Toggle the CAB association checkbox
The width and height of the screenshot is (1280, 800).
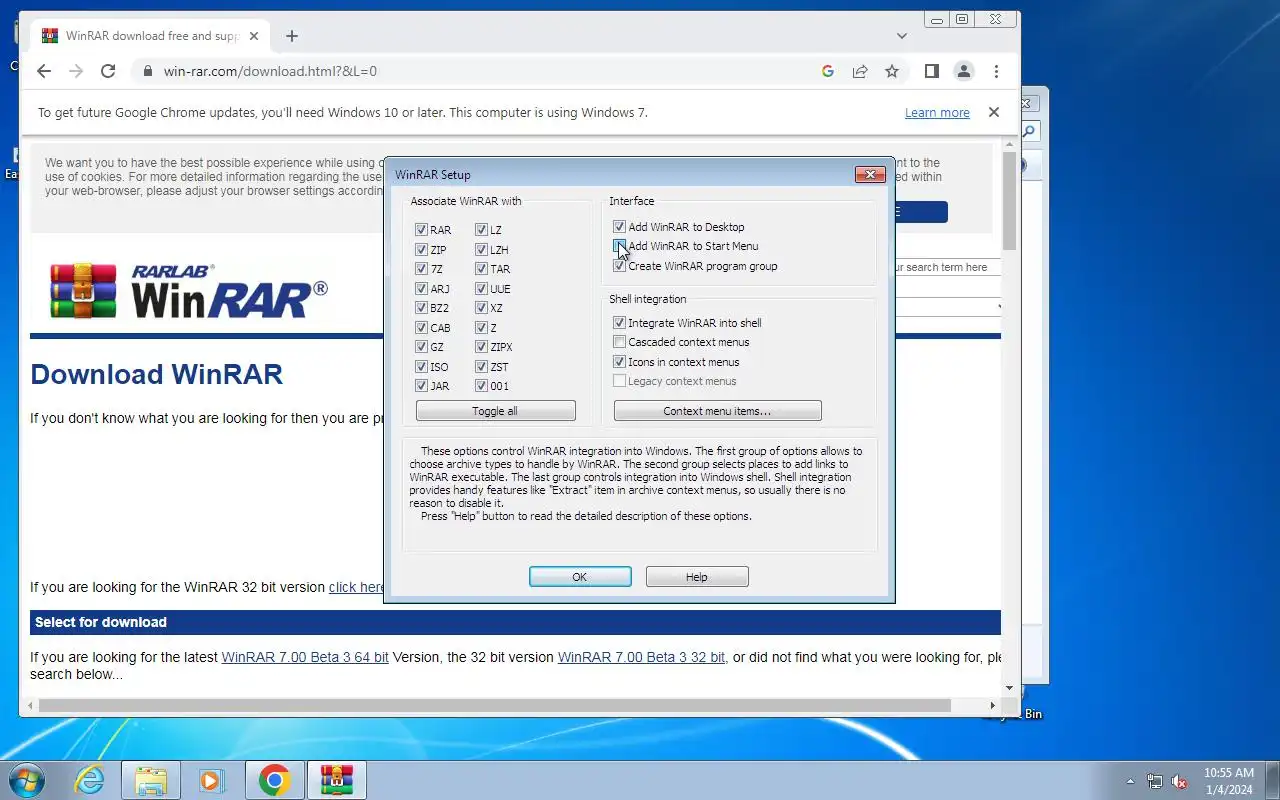(x=421, y=328)
